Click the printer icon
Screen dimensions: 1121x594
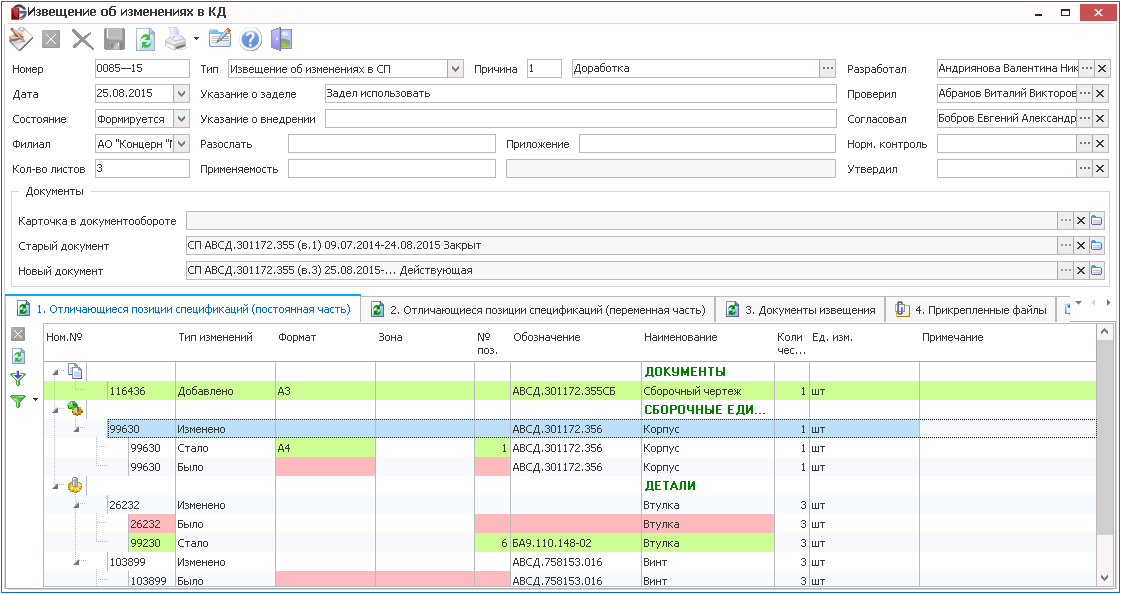176,39
